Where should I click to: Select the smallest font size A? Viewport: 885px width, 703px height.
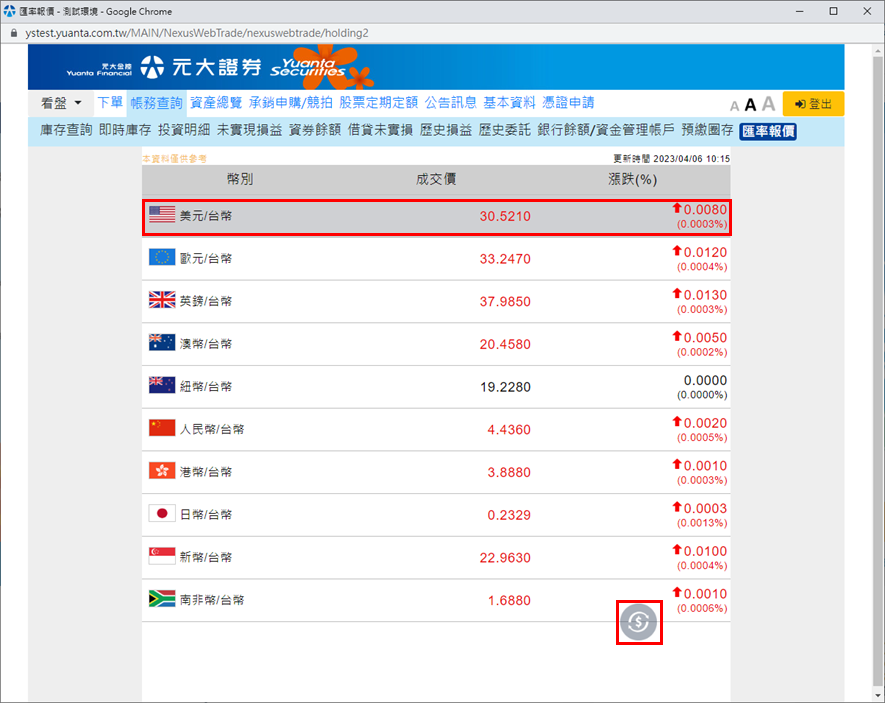tap(734, 106)
